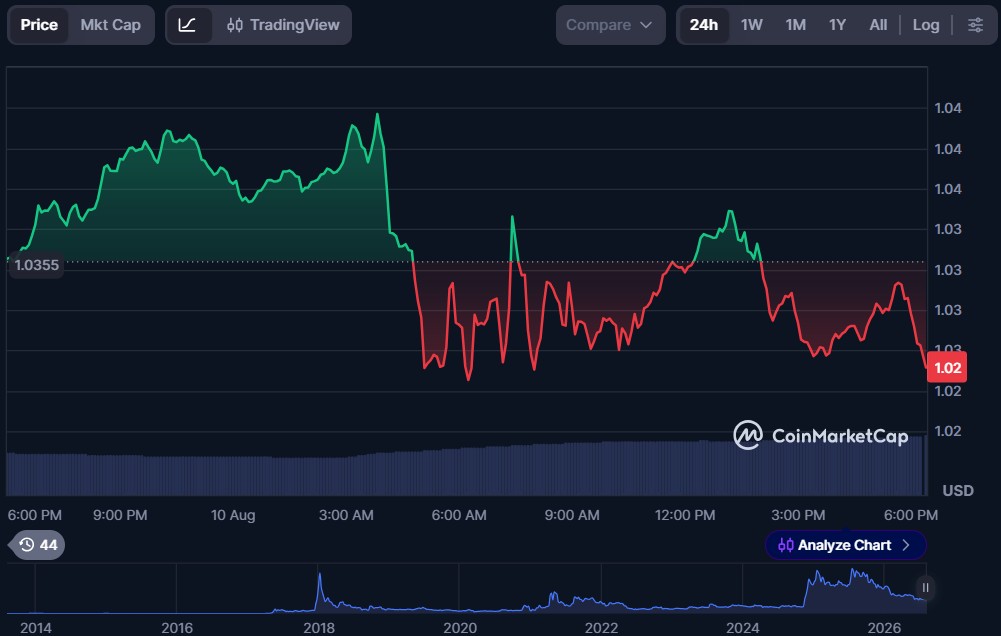1001x636 pixels.
Task: Click the 3:00 AM time axis label
Action: pos(346,515)
